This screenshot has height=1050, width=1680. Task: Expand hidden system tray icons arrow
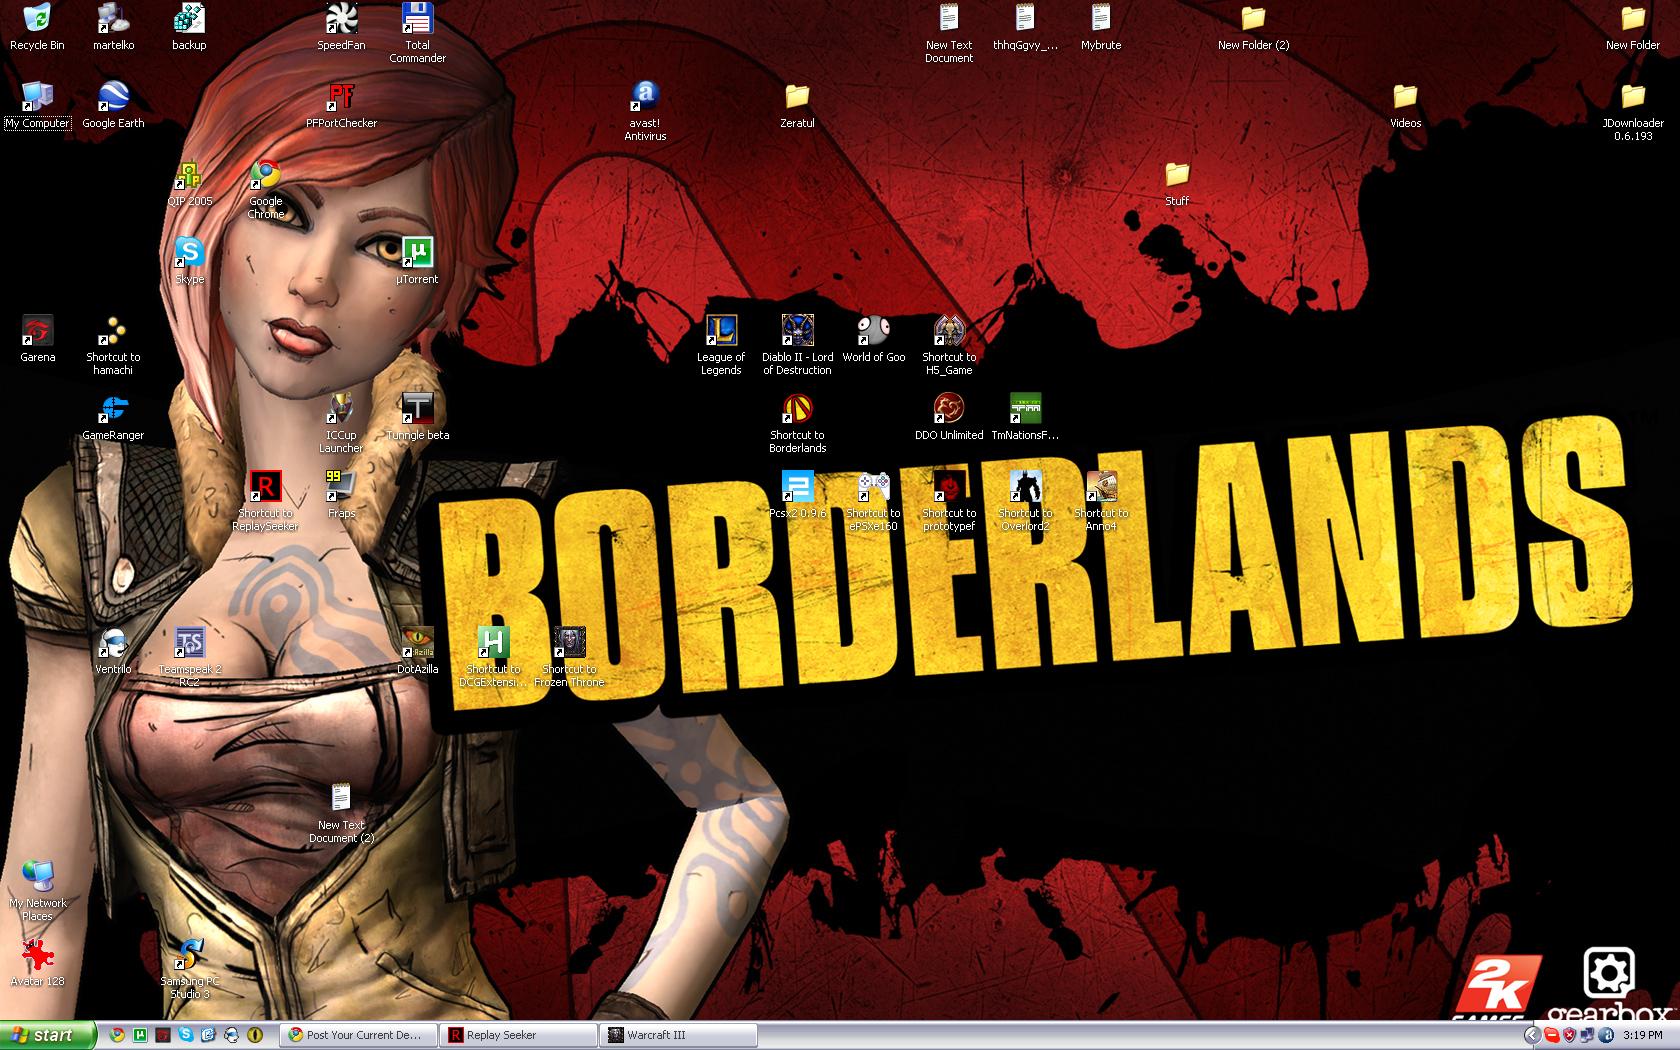pyautogui.click(x=1533, y=1035)
